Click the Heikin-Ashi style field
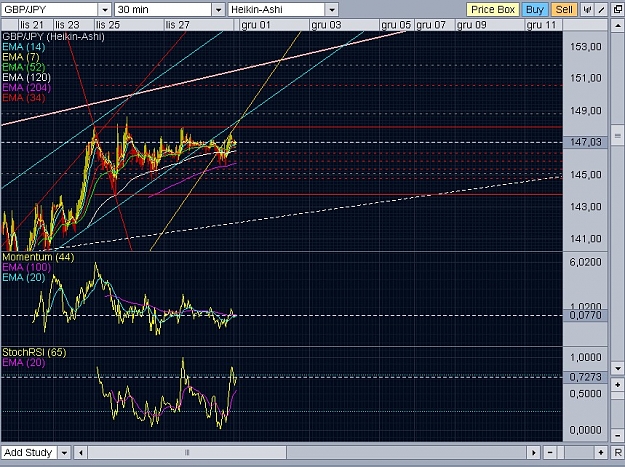This screenshot has height=467, width=625. coord(276,10)
